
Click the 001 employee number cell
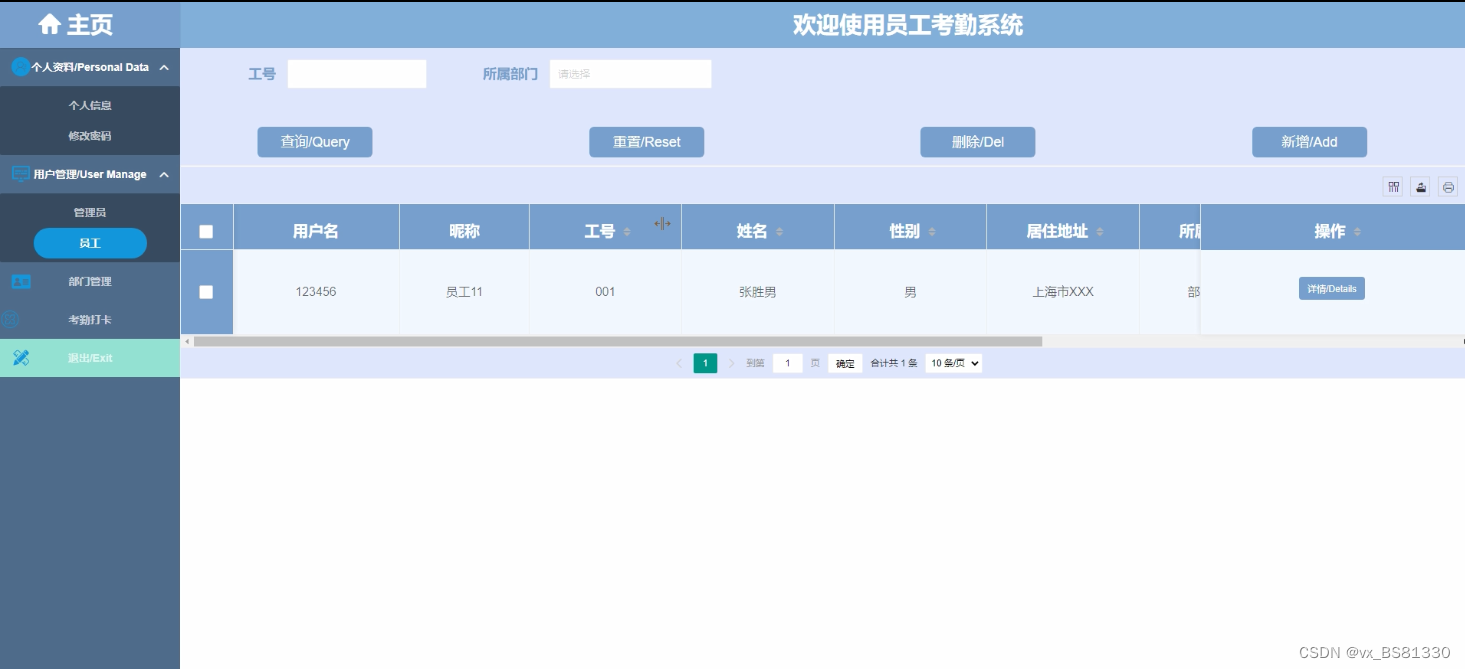coord(605,292)
